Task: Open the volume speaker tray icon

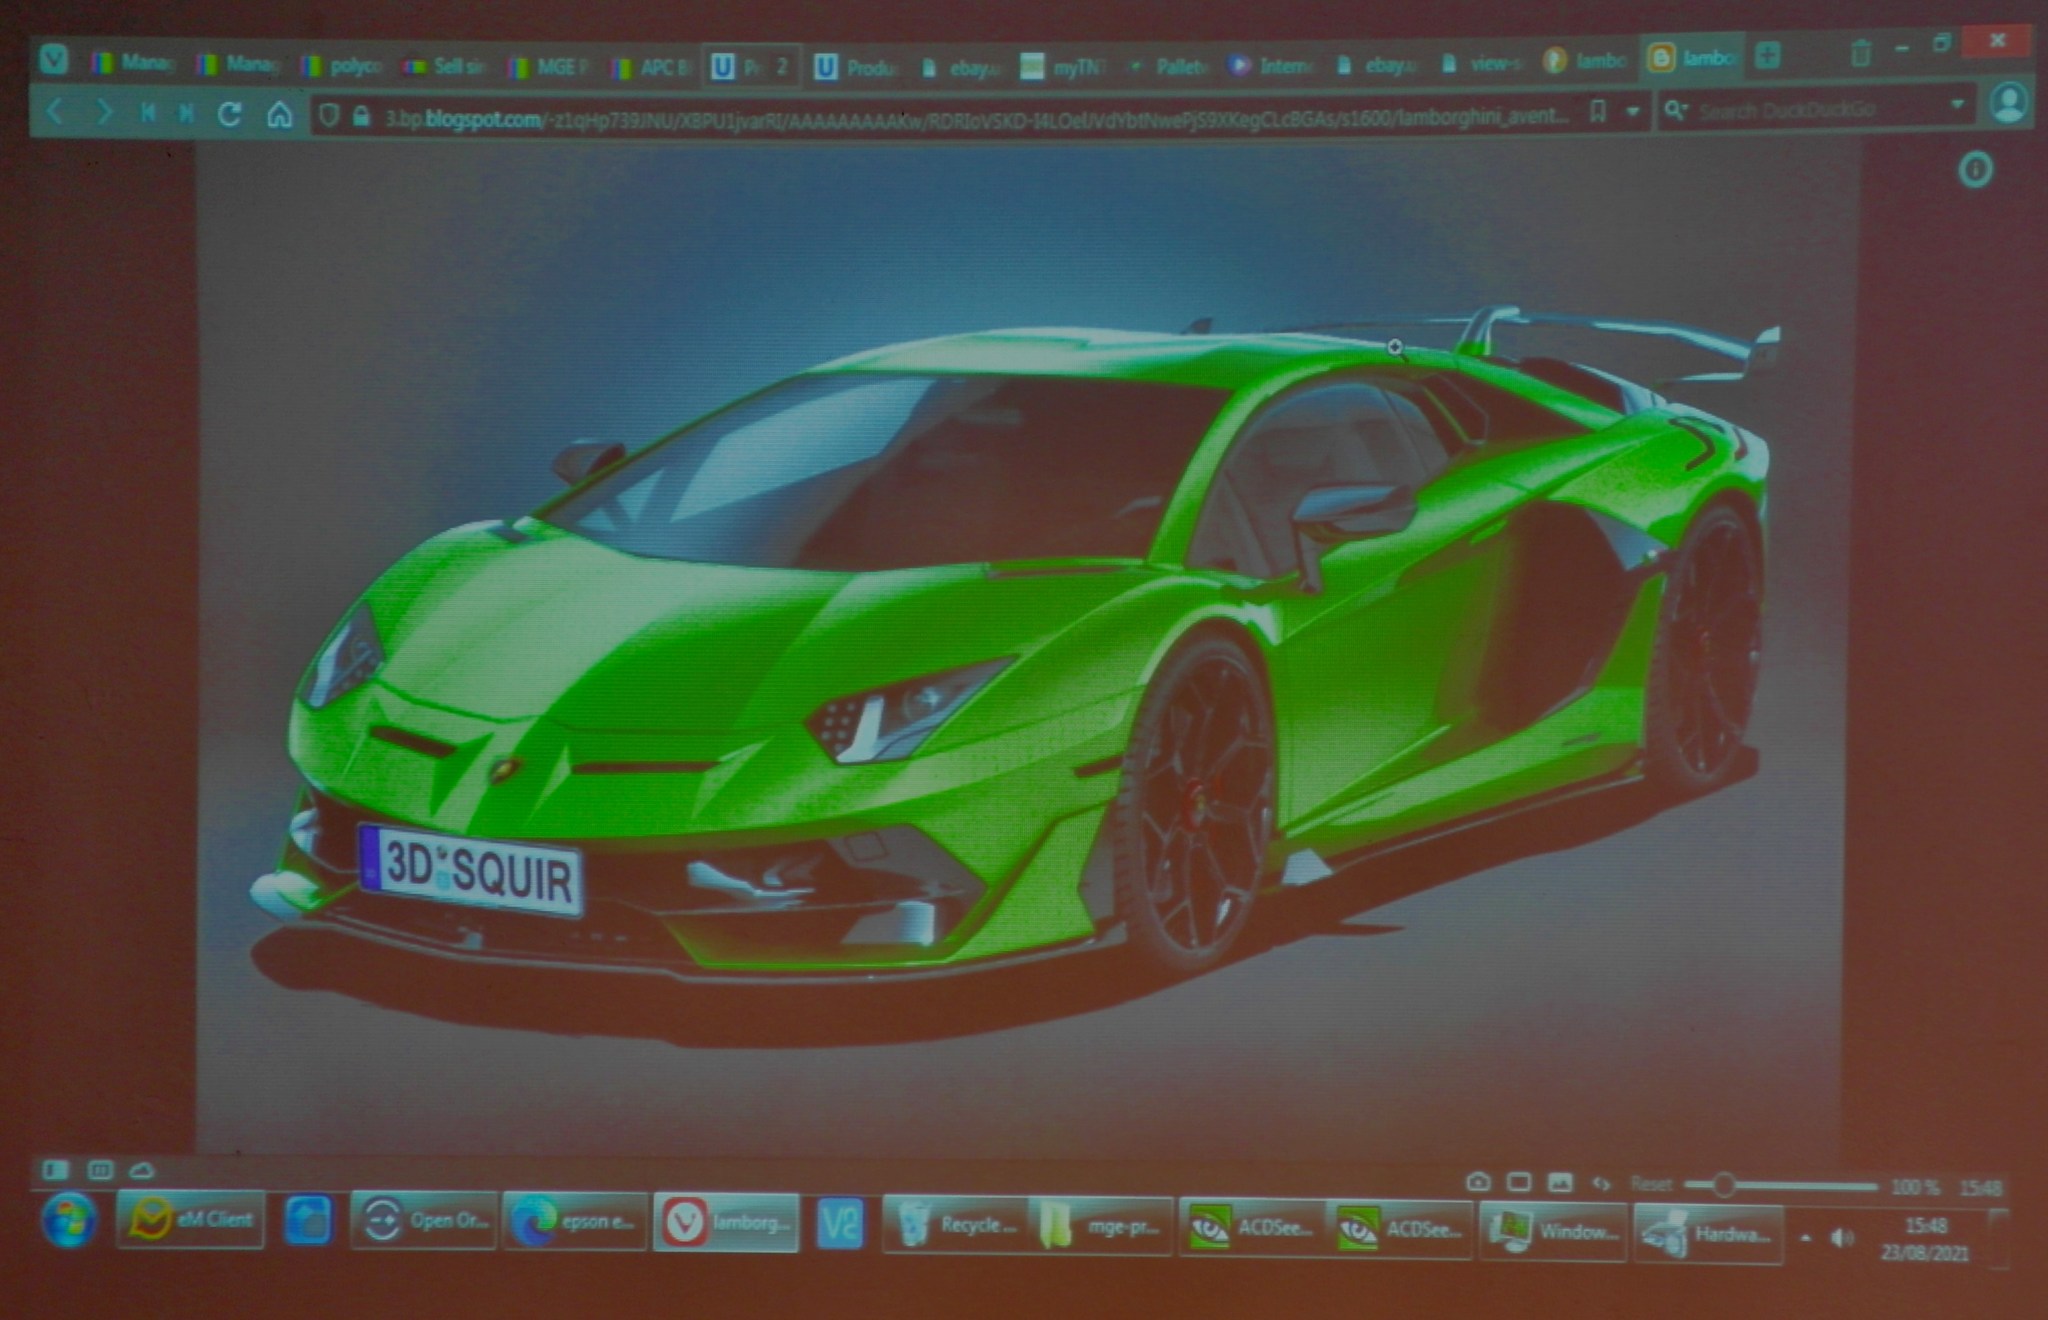Action: [1841, 1239]
